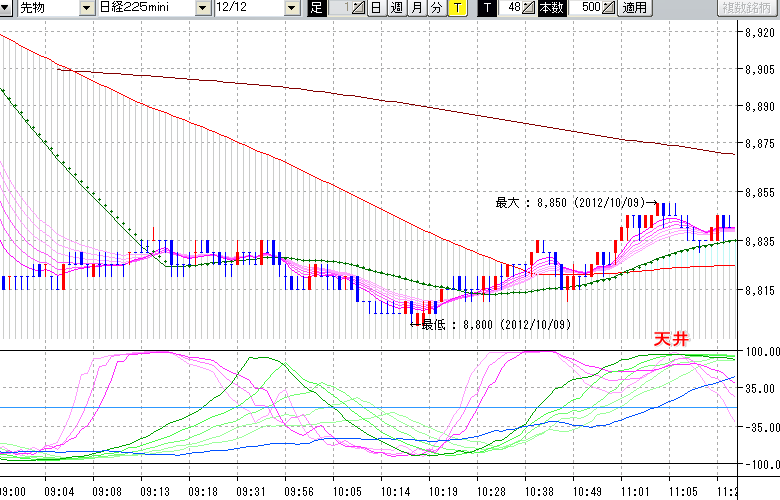Viewport: 780px width, 500px height.
Task: Open the 12/12 contract month dropdown
Action: (292, 9)
